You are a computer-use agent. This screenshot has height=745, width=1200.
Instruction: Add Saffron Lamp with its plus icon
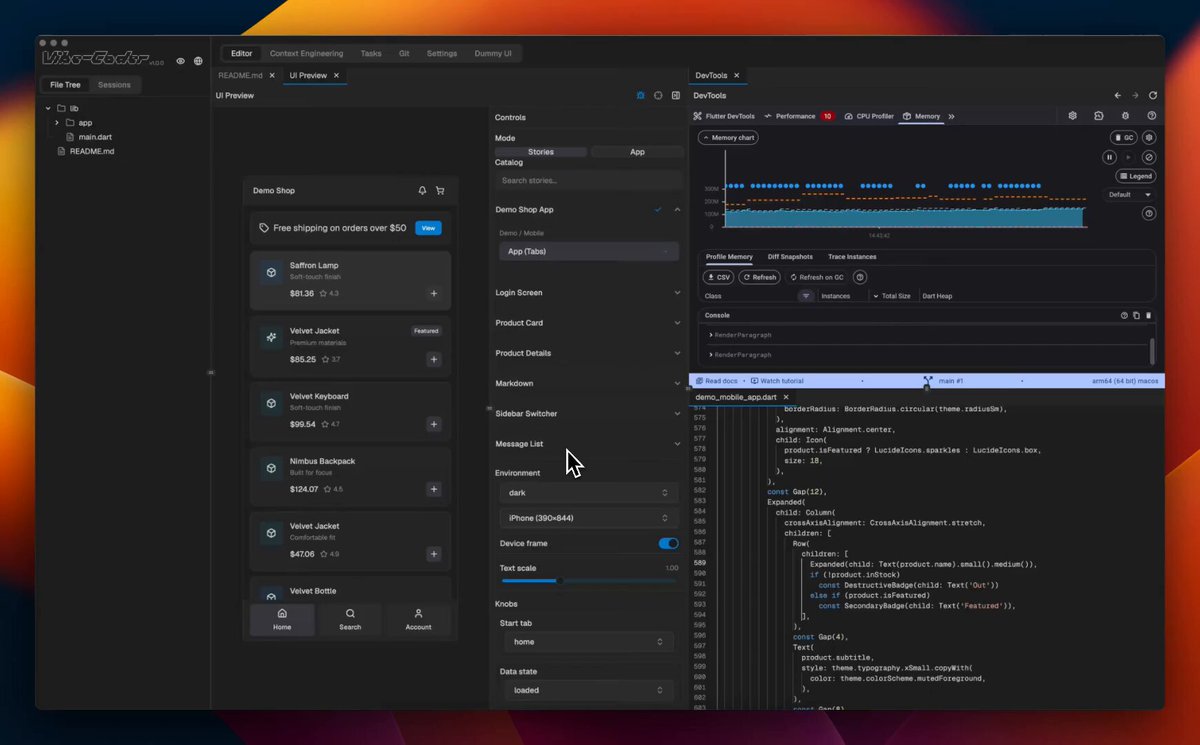[433, 294]
